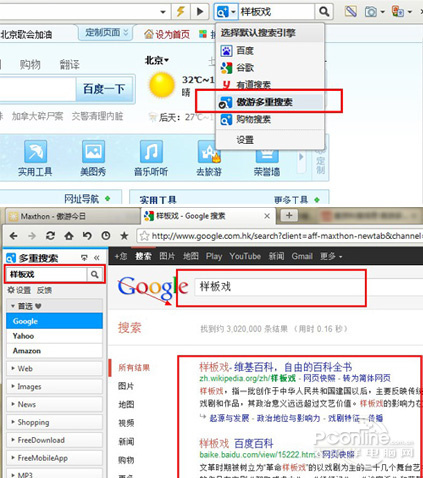Expand the News group in sidebar
Image resolution: width=423 pixels, height=478 pixels.
(x=54, y=404)
